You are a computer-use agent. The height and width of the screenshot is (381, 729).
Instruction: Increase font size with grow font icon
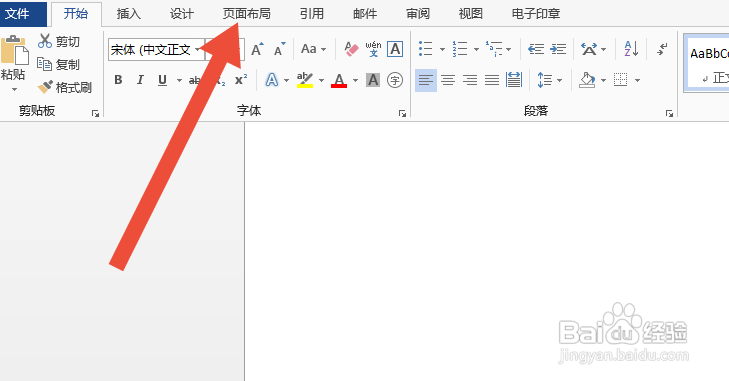(x=257, y=49)
